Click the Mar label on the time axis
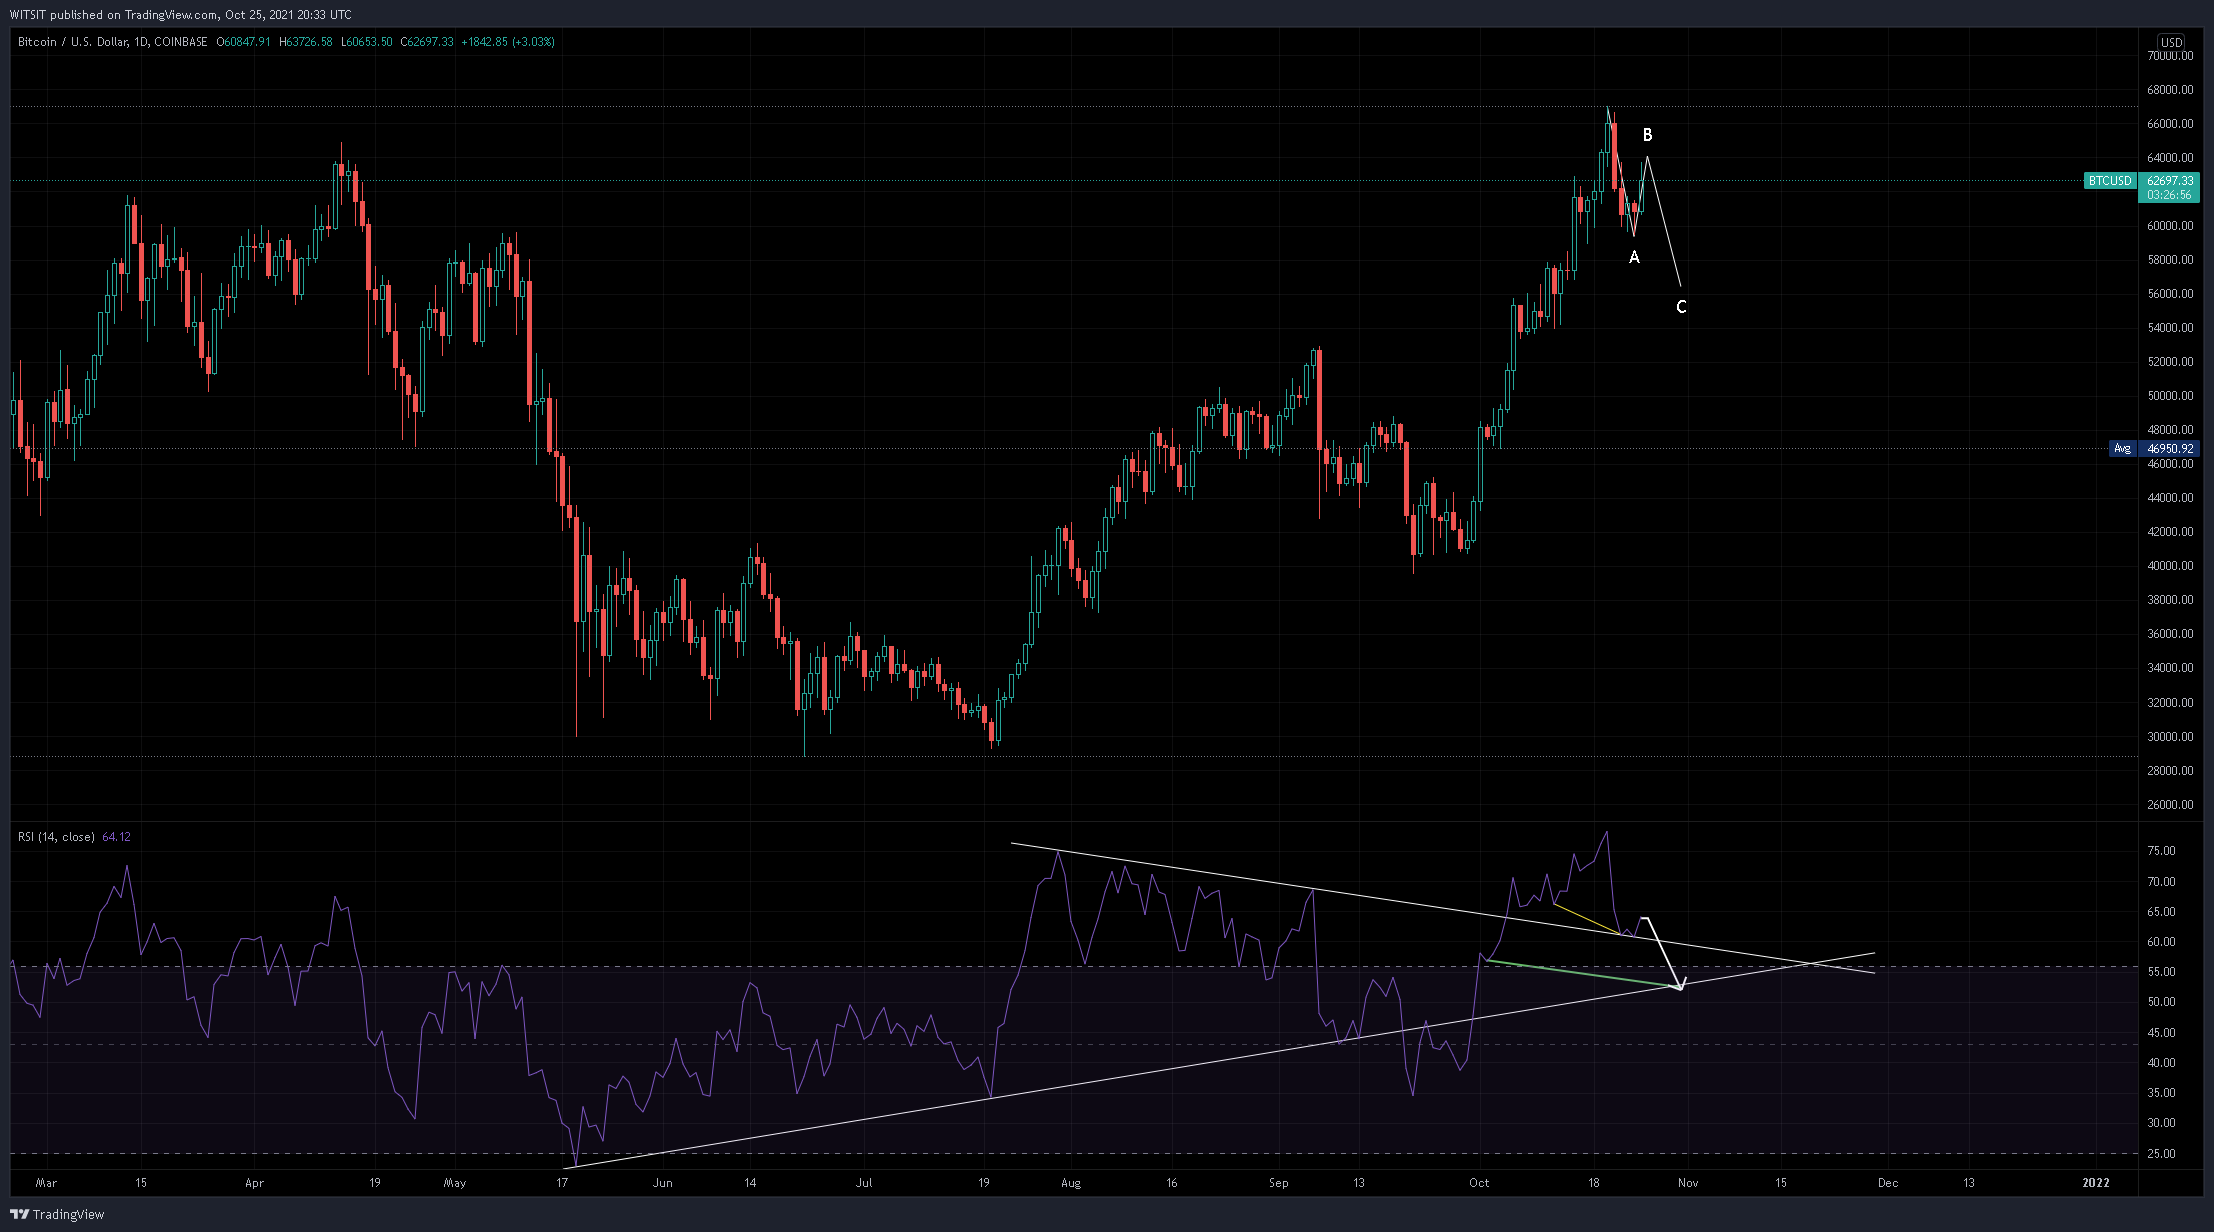Image resolution: width=2214 pixels, height=1232 pixels. pyautogui.click(x=46, y=1183)
